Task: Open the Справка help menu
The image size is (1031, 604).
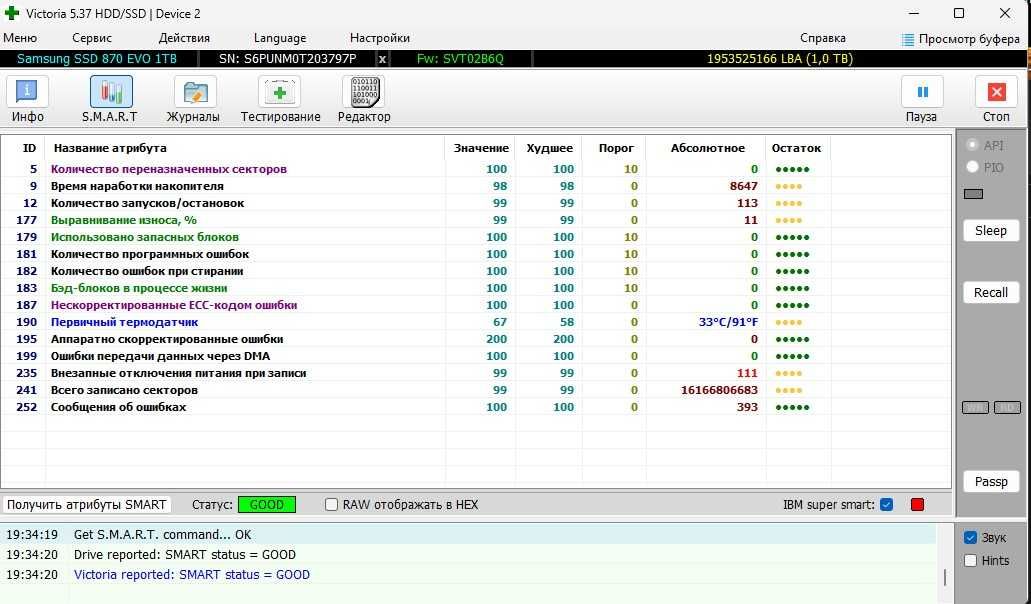Action: tap(823, 38)
